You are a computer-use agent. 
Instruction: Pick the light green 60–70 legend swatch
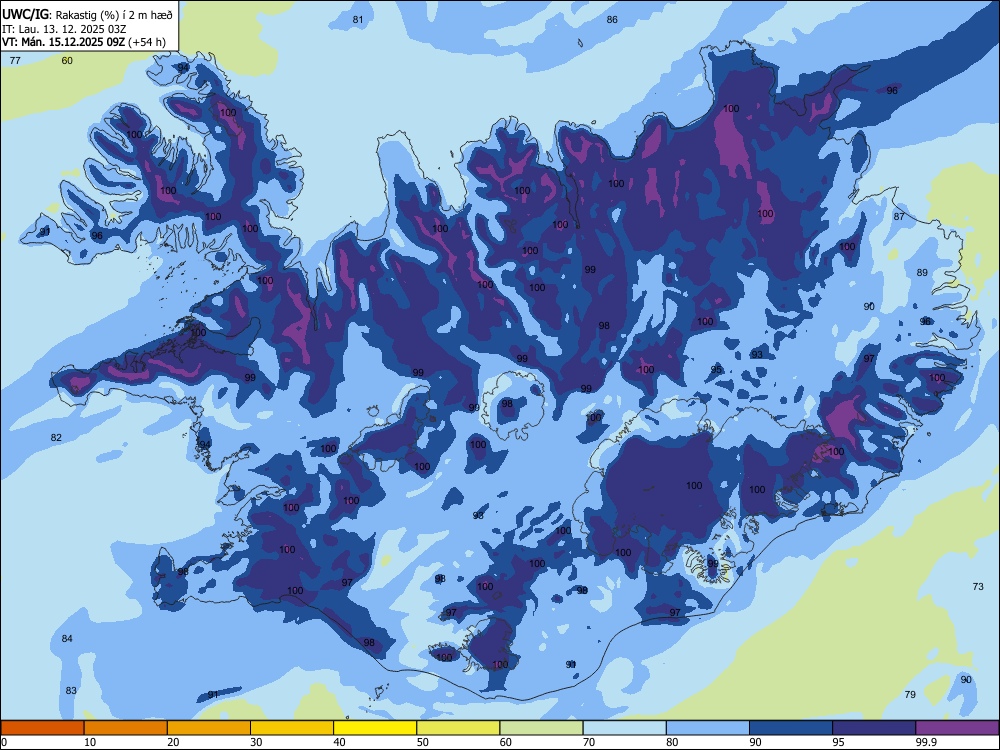[x=541, y=728]
